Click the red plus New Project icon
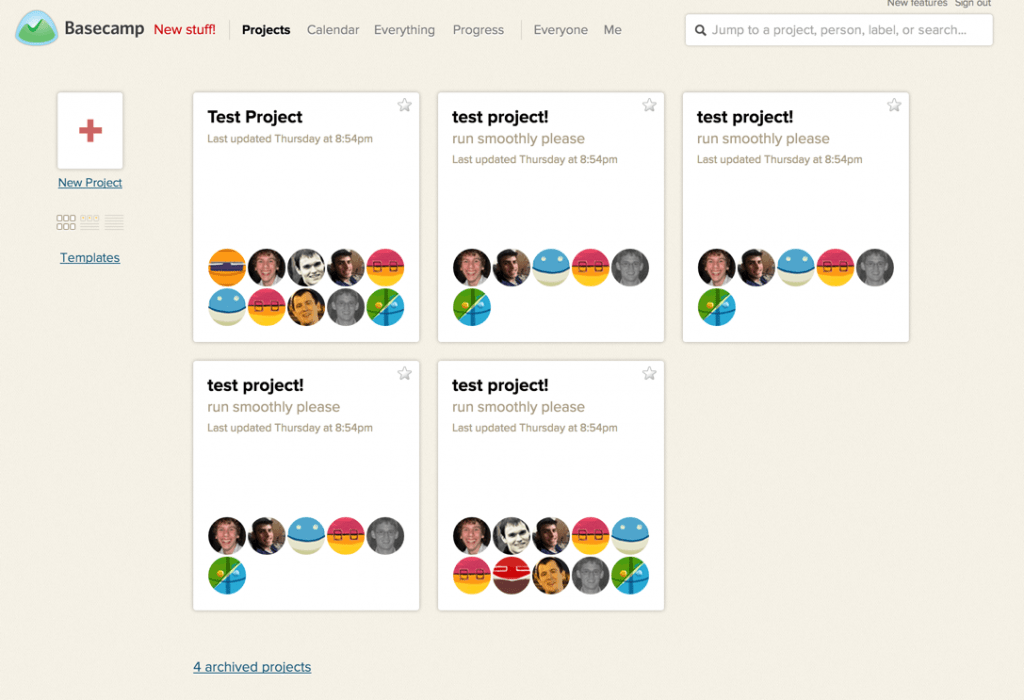The height and width of the screenshot is (700, 1024). point(90,129)
